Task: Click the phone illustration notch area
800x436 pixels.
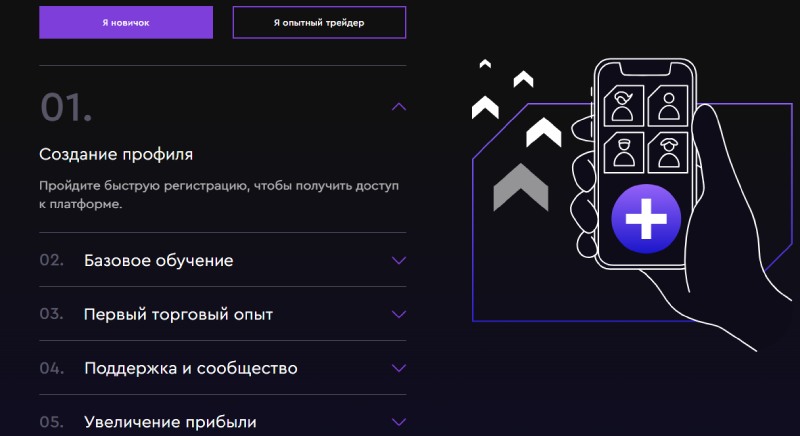Action: tap(645, 69)
